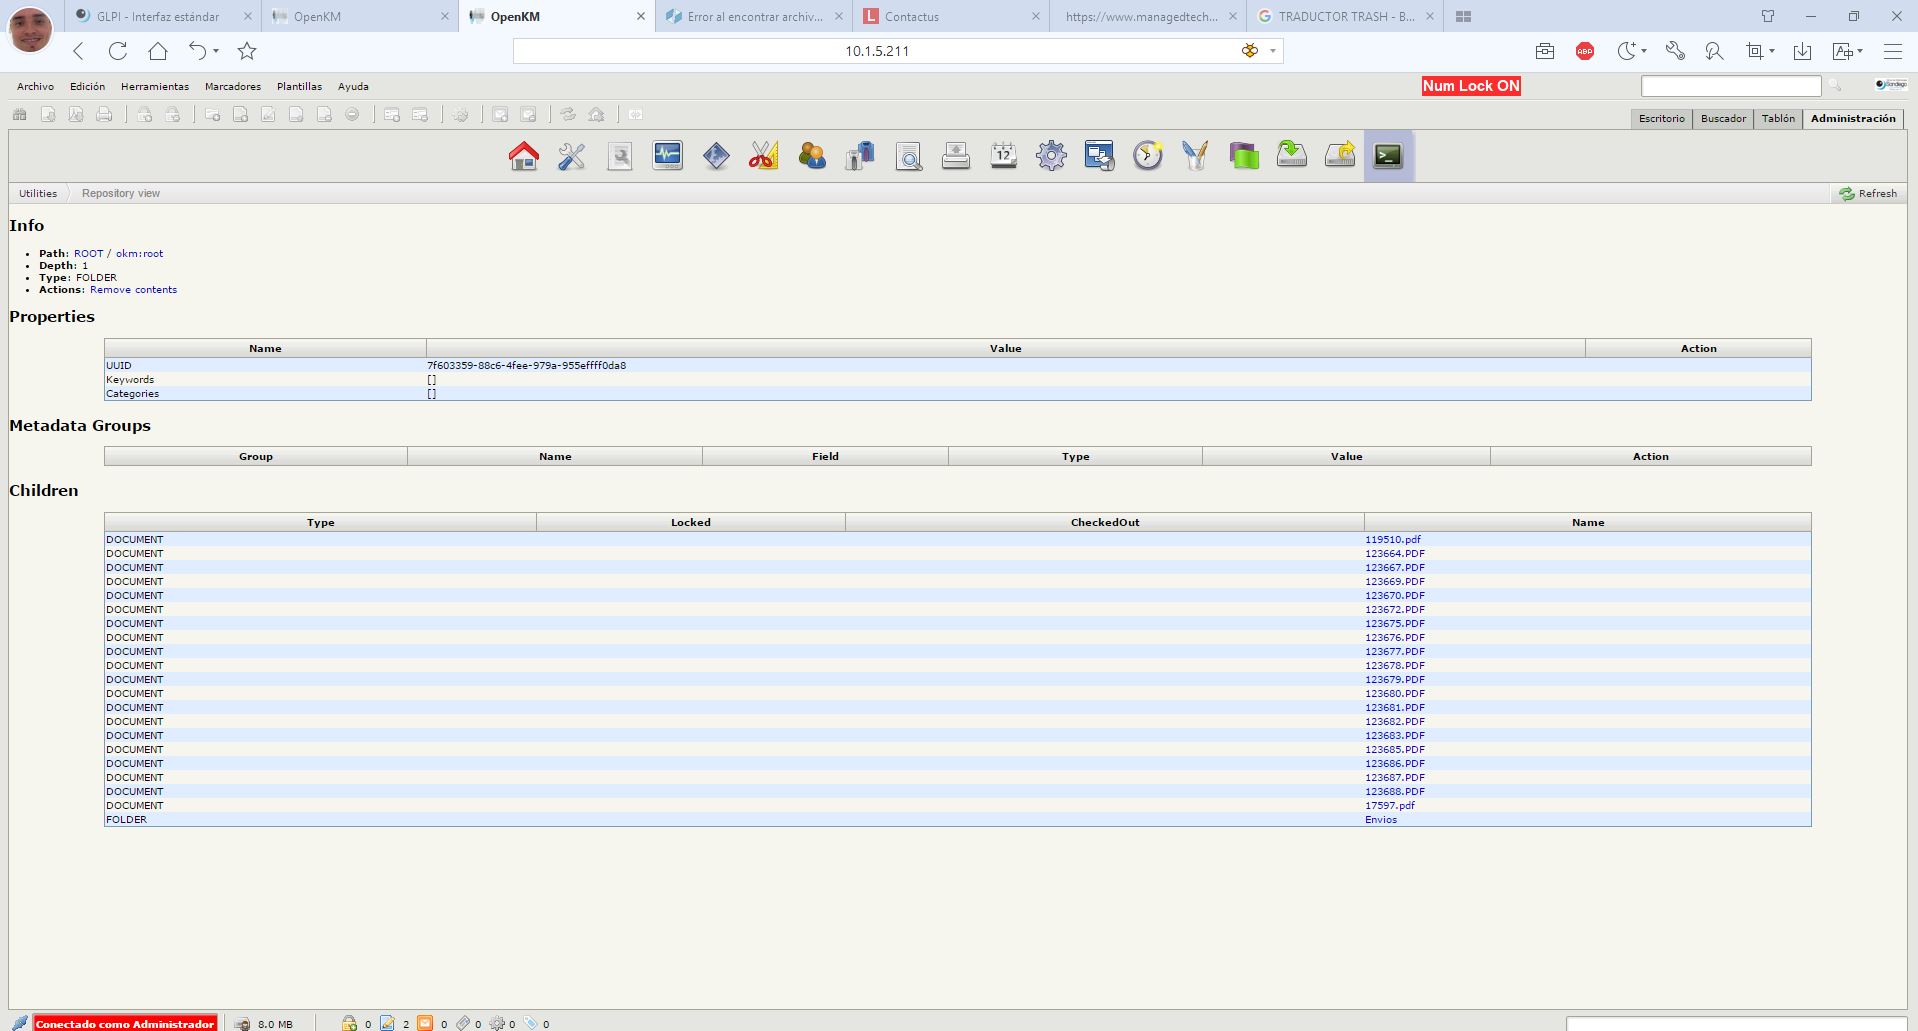Click the search field next to the avatar

click(x=1730, y=86)
